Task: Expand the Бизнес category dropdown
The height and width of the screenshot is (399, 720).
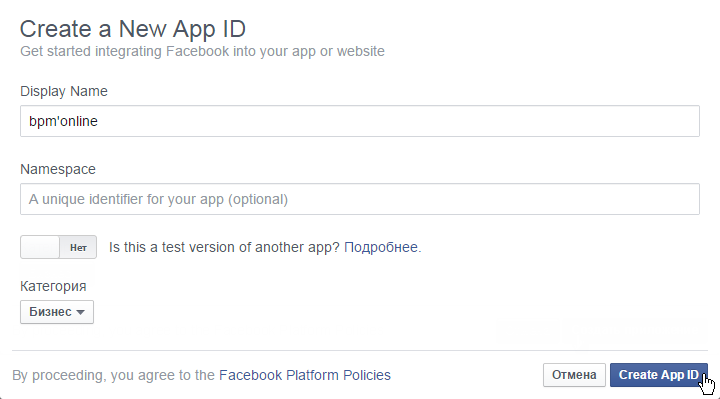Action: [57, 312]
